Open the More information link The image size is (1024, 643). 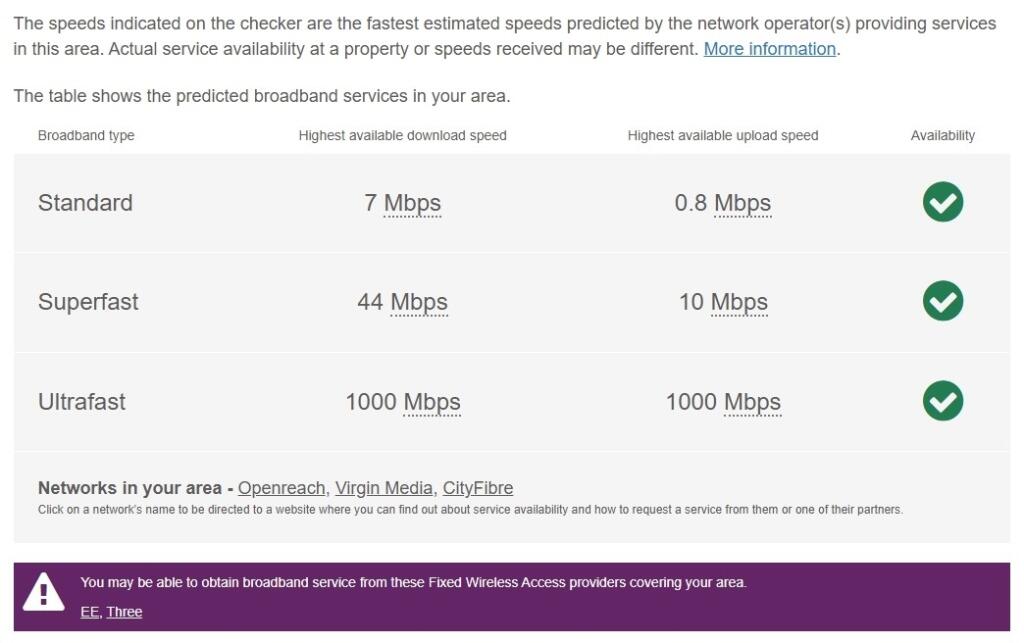coord(768,48)
